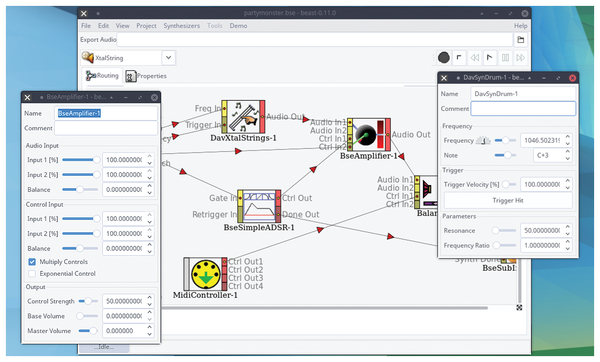Open the Demo menu

pos(238,26)
